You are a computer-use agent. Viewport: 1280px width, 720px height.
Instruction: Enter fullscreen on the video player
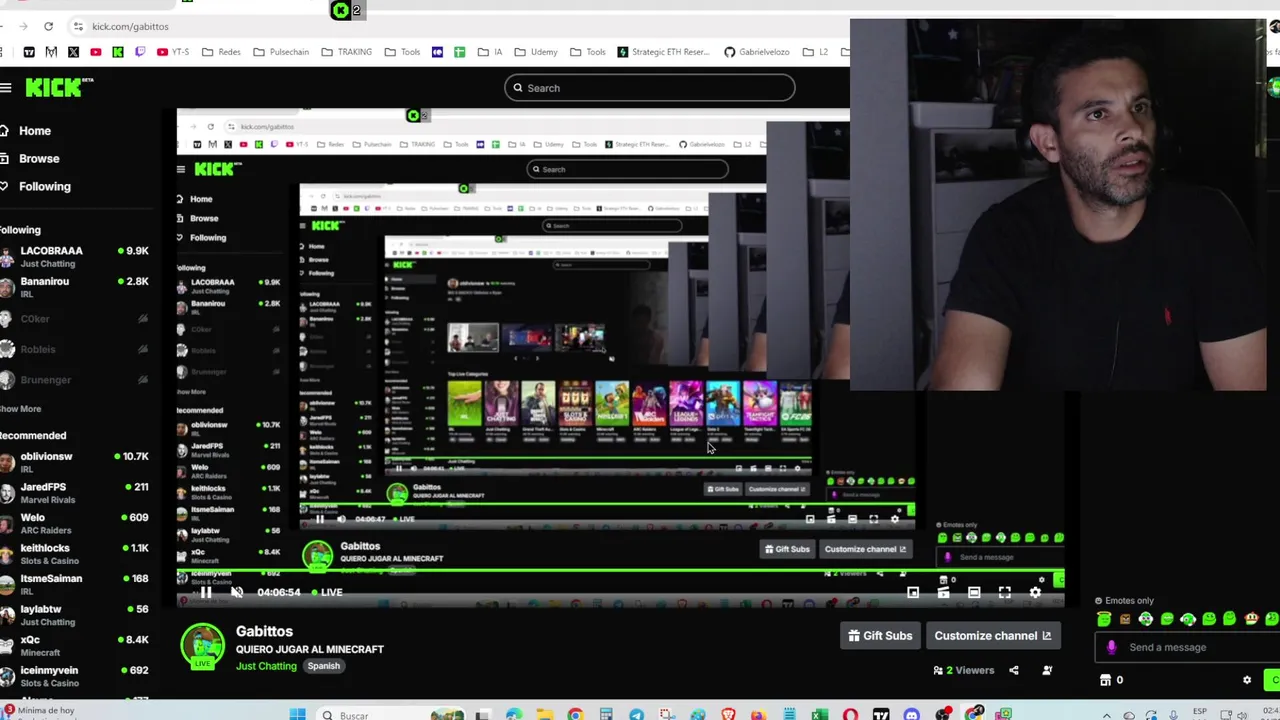[x=1005, y=592]
